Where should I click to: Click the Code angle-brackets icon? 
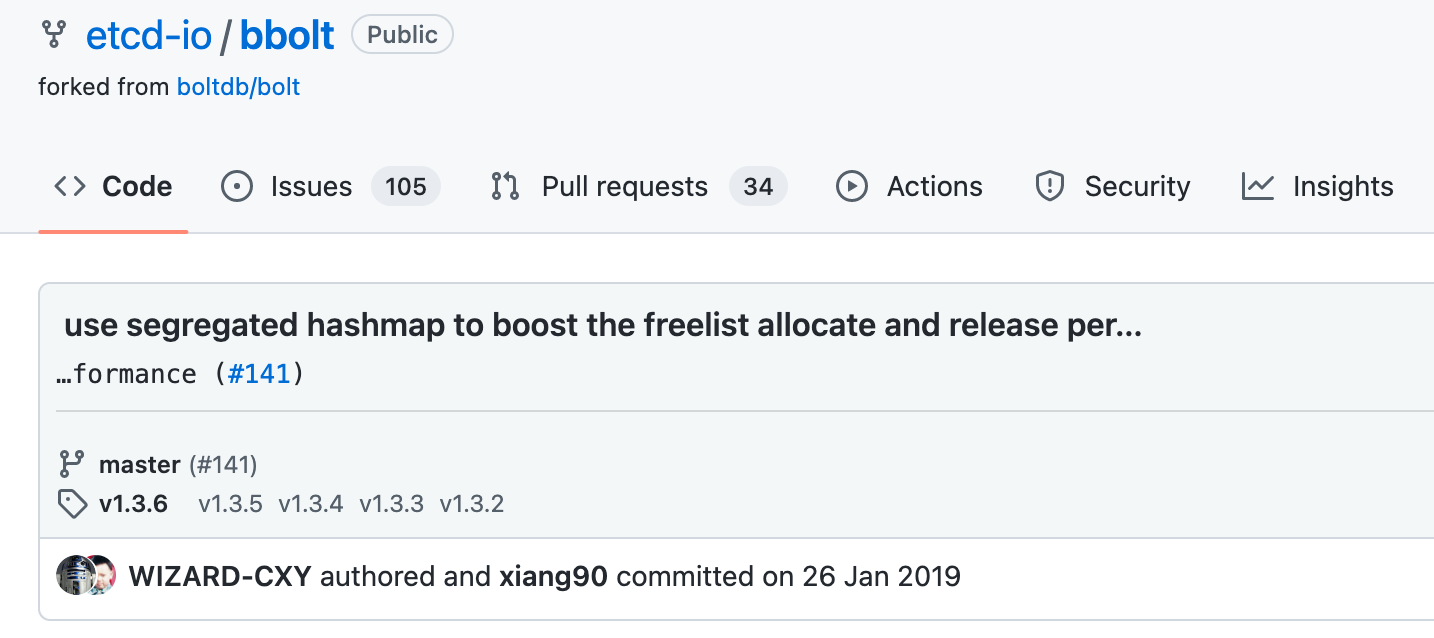70,186
